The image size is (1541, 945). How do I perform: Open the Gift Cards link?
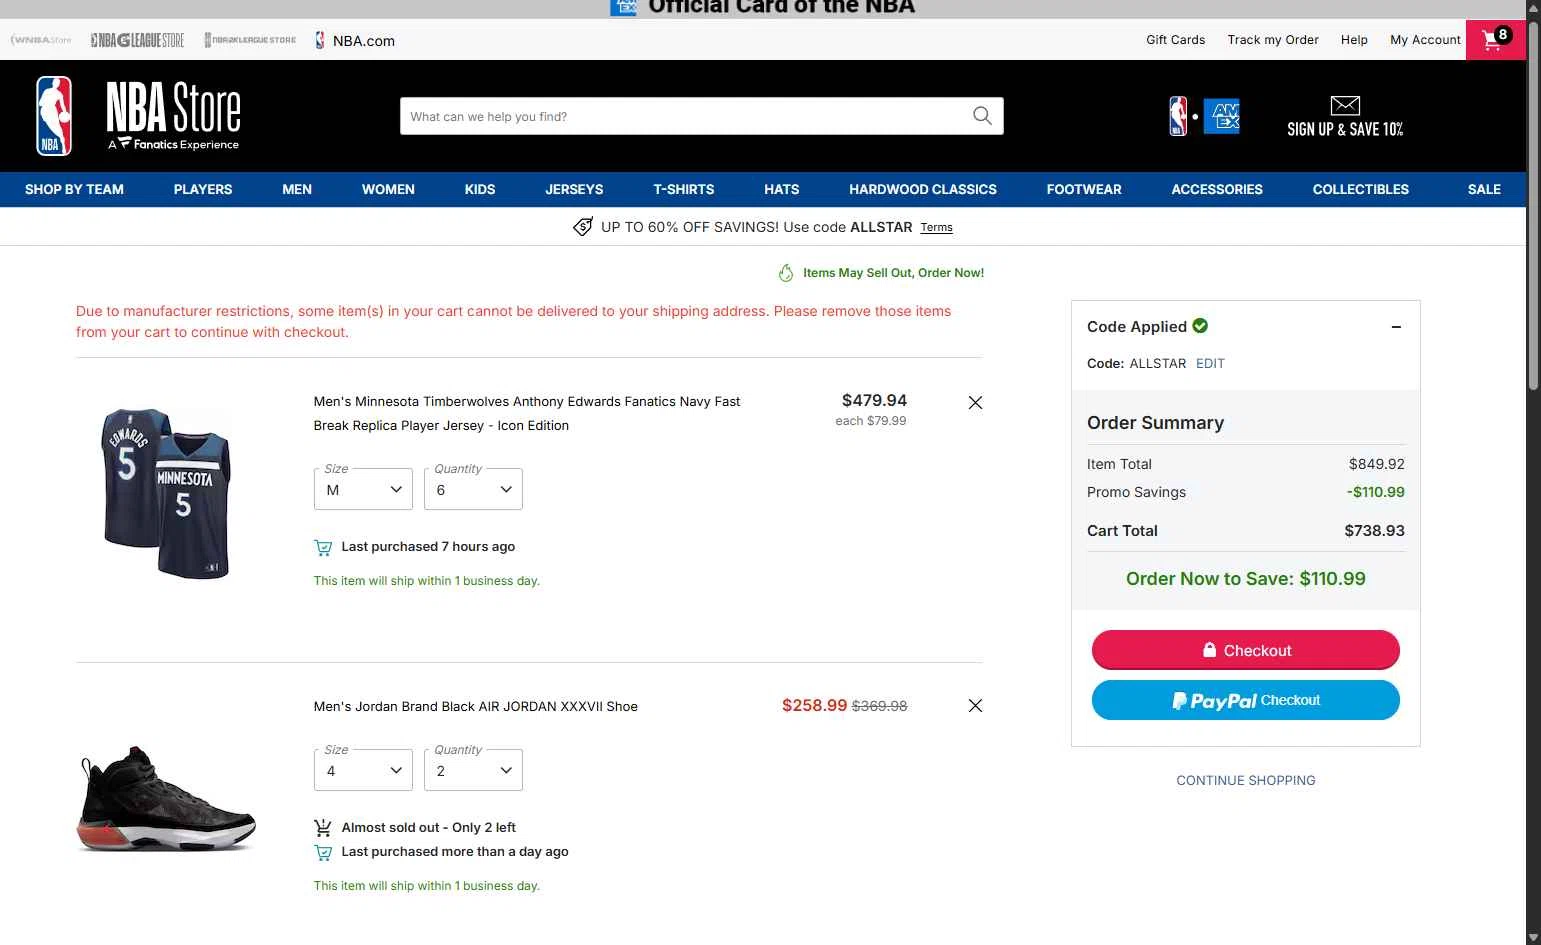(1175, 40)
